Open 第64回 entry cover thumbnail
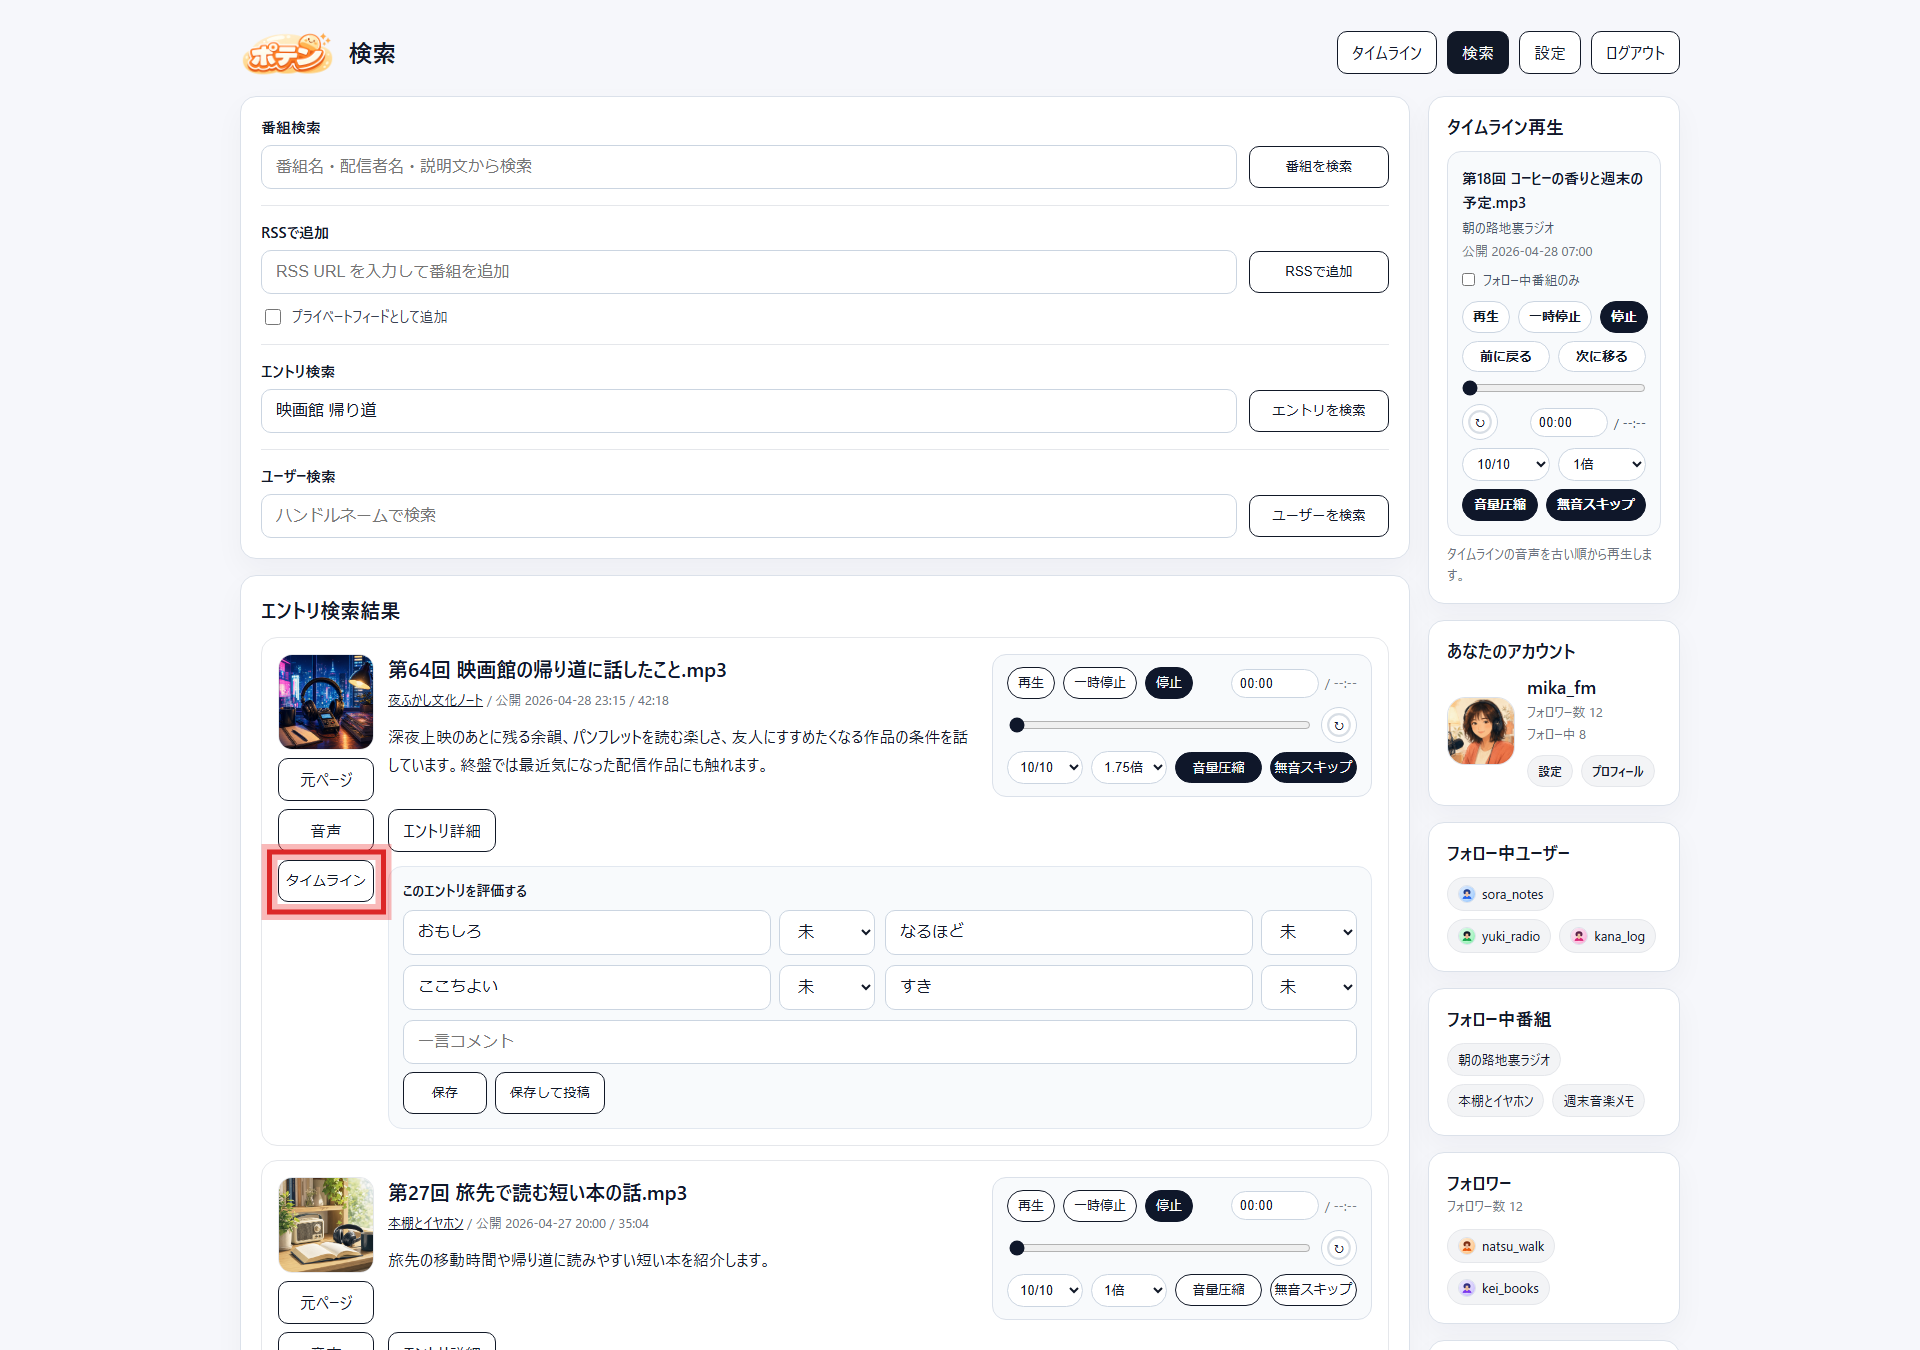1920x1350 pixels. [326, 702]
